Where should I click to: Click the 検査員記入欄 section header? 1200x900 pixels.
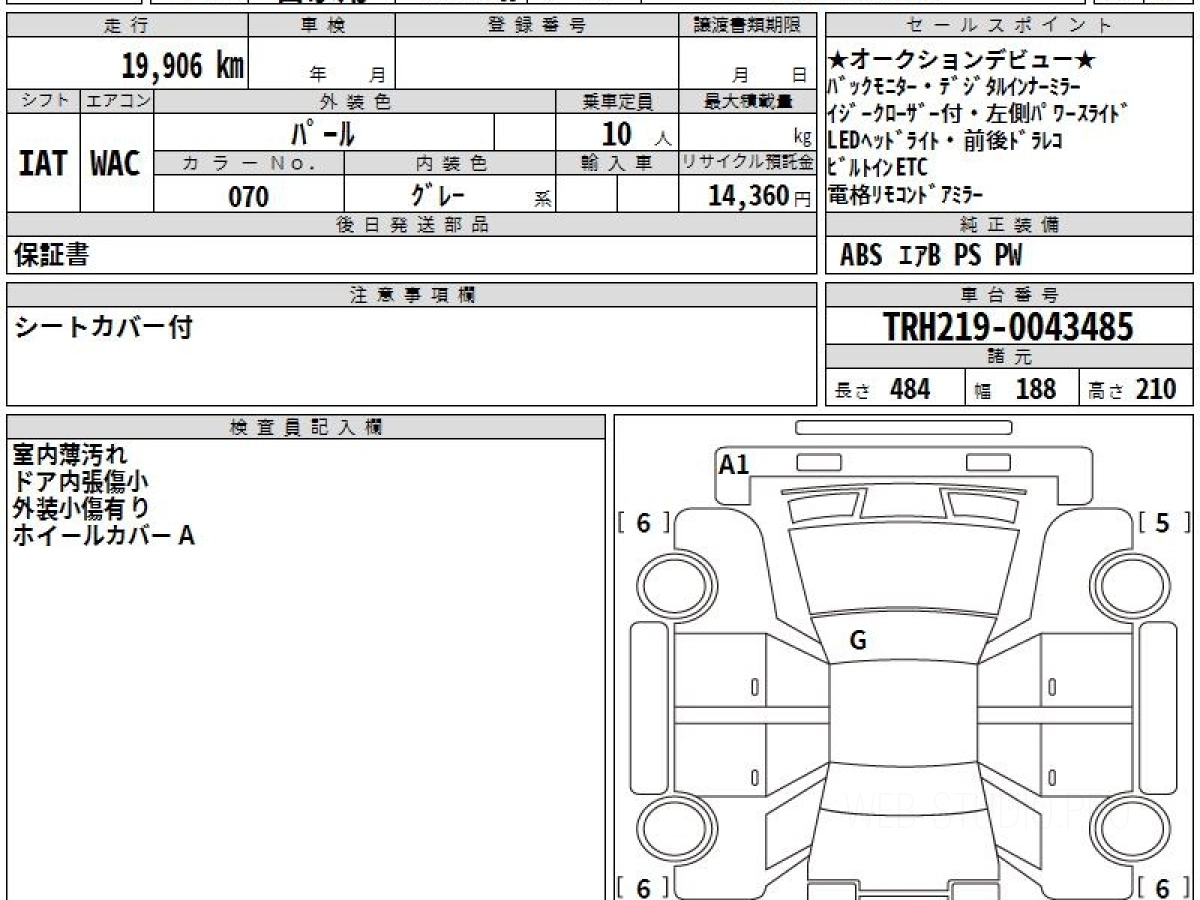[x=306, y=427]
